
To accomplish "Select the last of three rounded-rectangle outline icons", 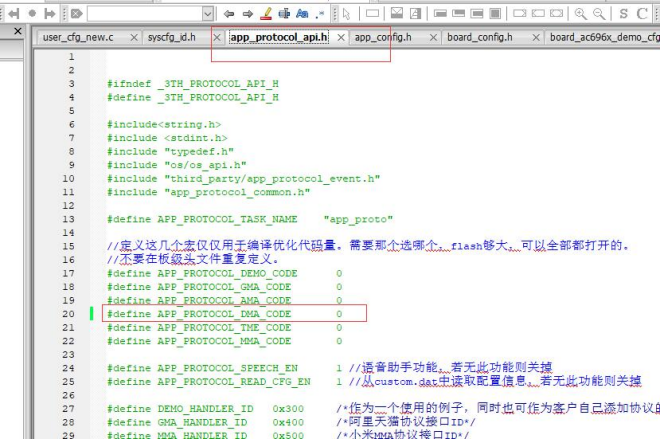I will [x=556, y=13].
